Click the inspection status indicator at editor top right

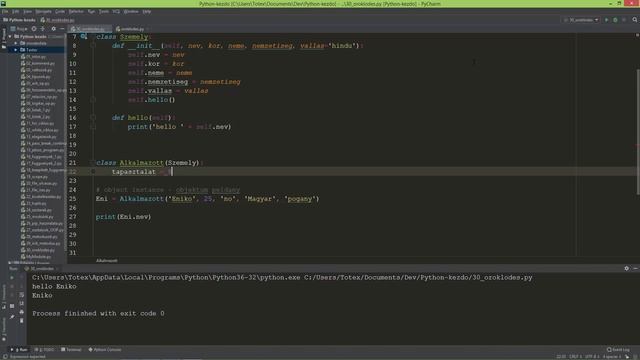point(637,36)
